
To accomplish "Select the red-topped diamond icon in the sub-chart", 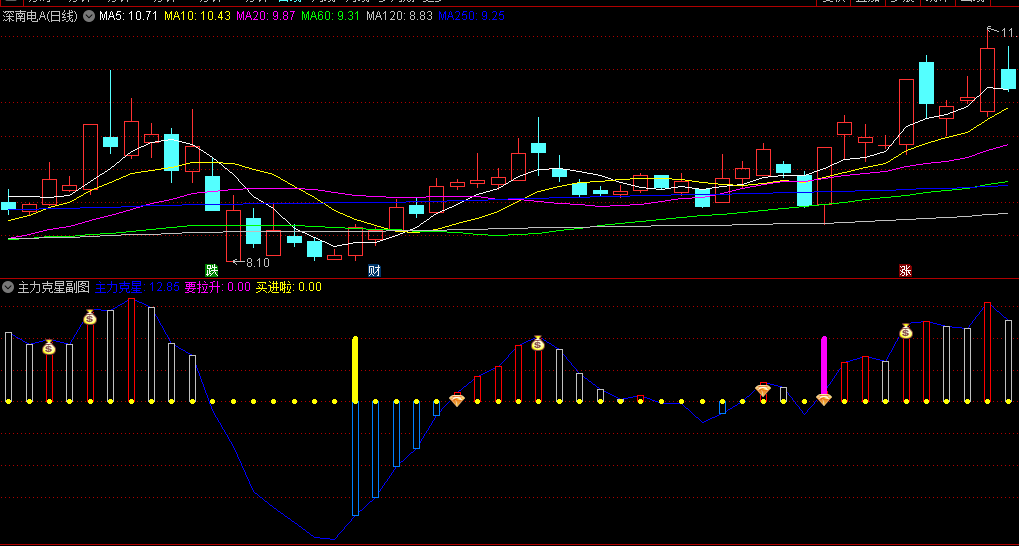I will click(763, 389).
